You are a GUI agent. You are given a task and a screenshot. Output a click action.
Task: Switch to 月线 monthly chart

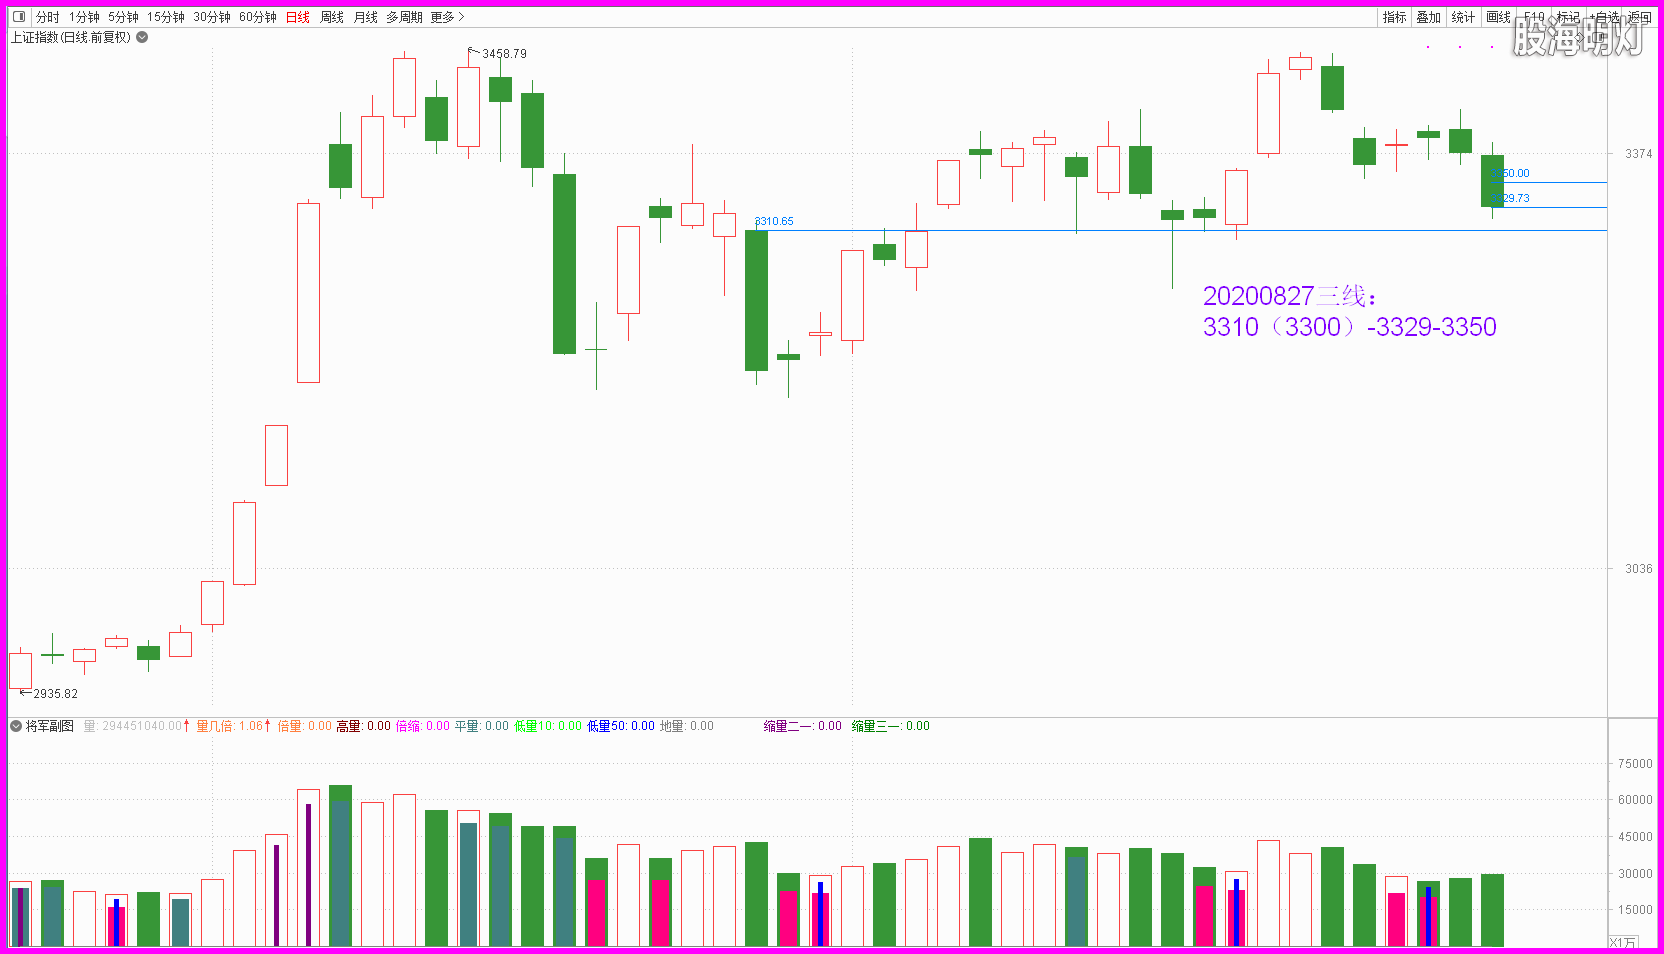pos(366,17)
